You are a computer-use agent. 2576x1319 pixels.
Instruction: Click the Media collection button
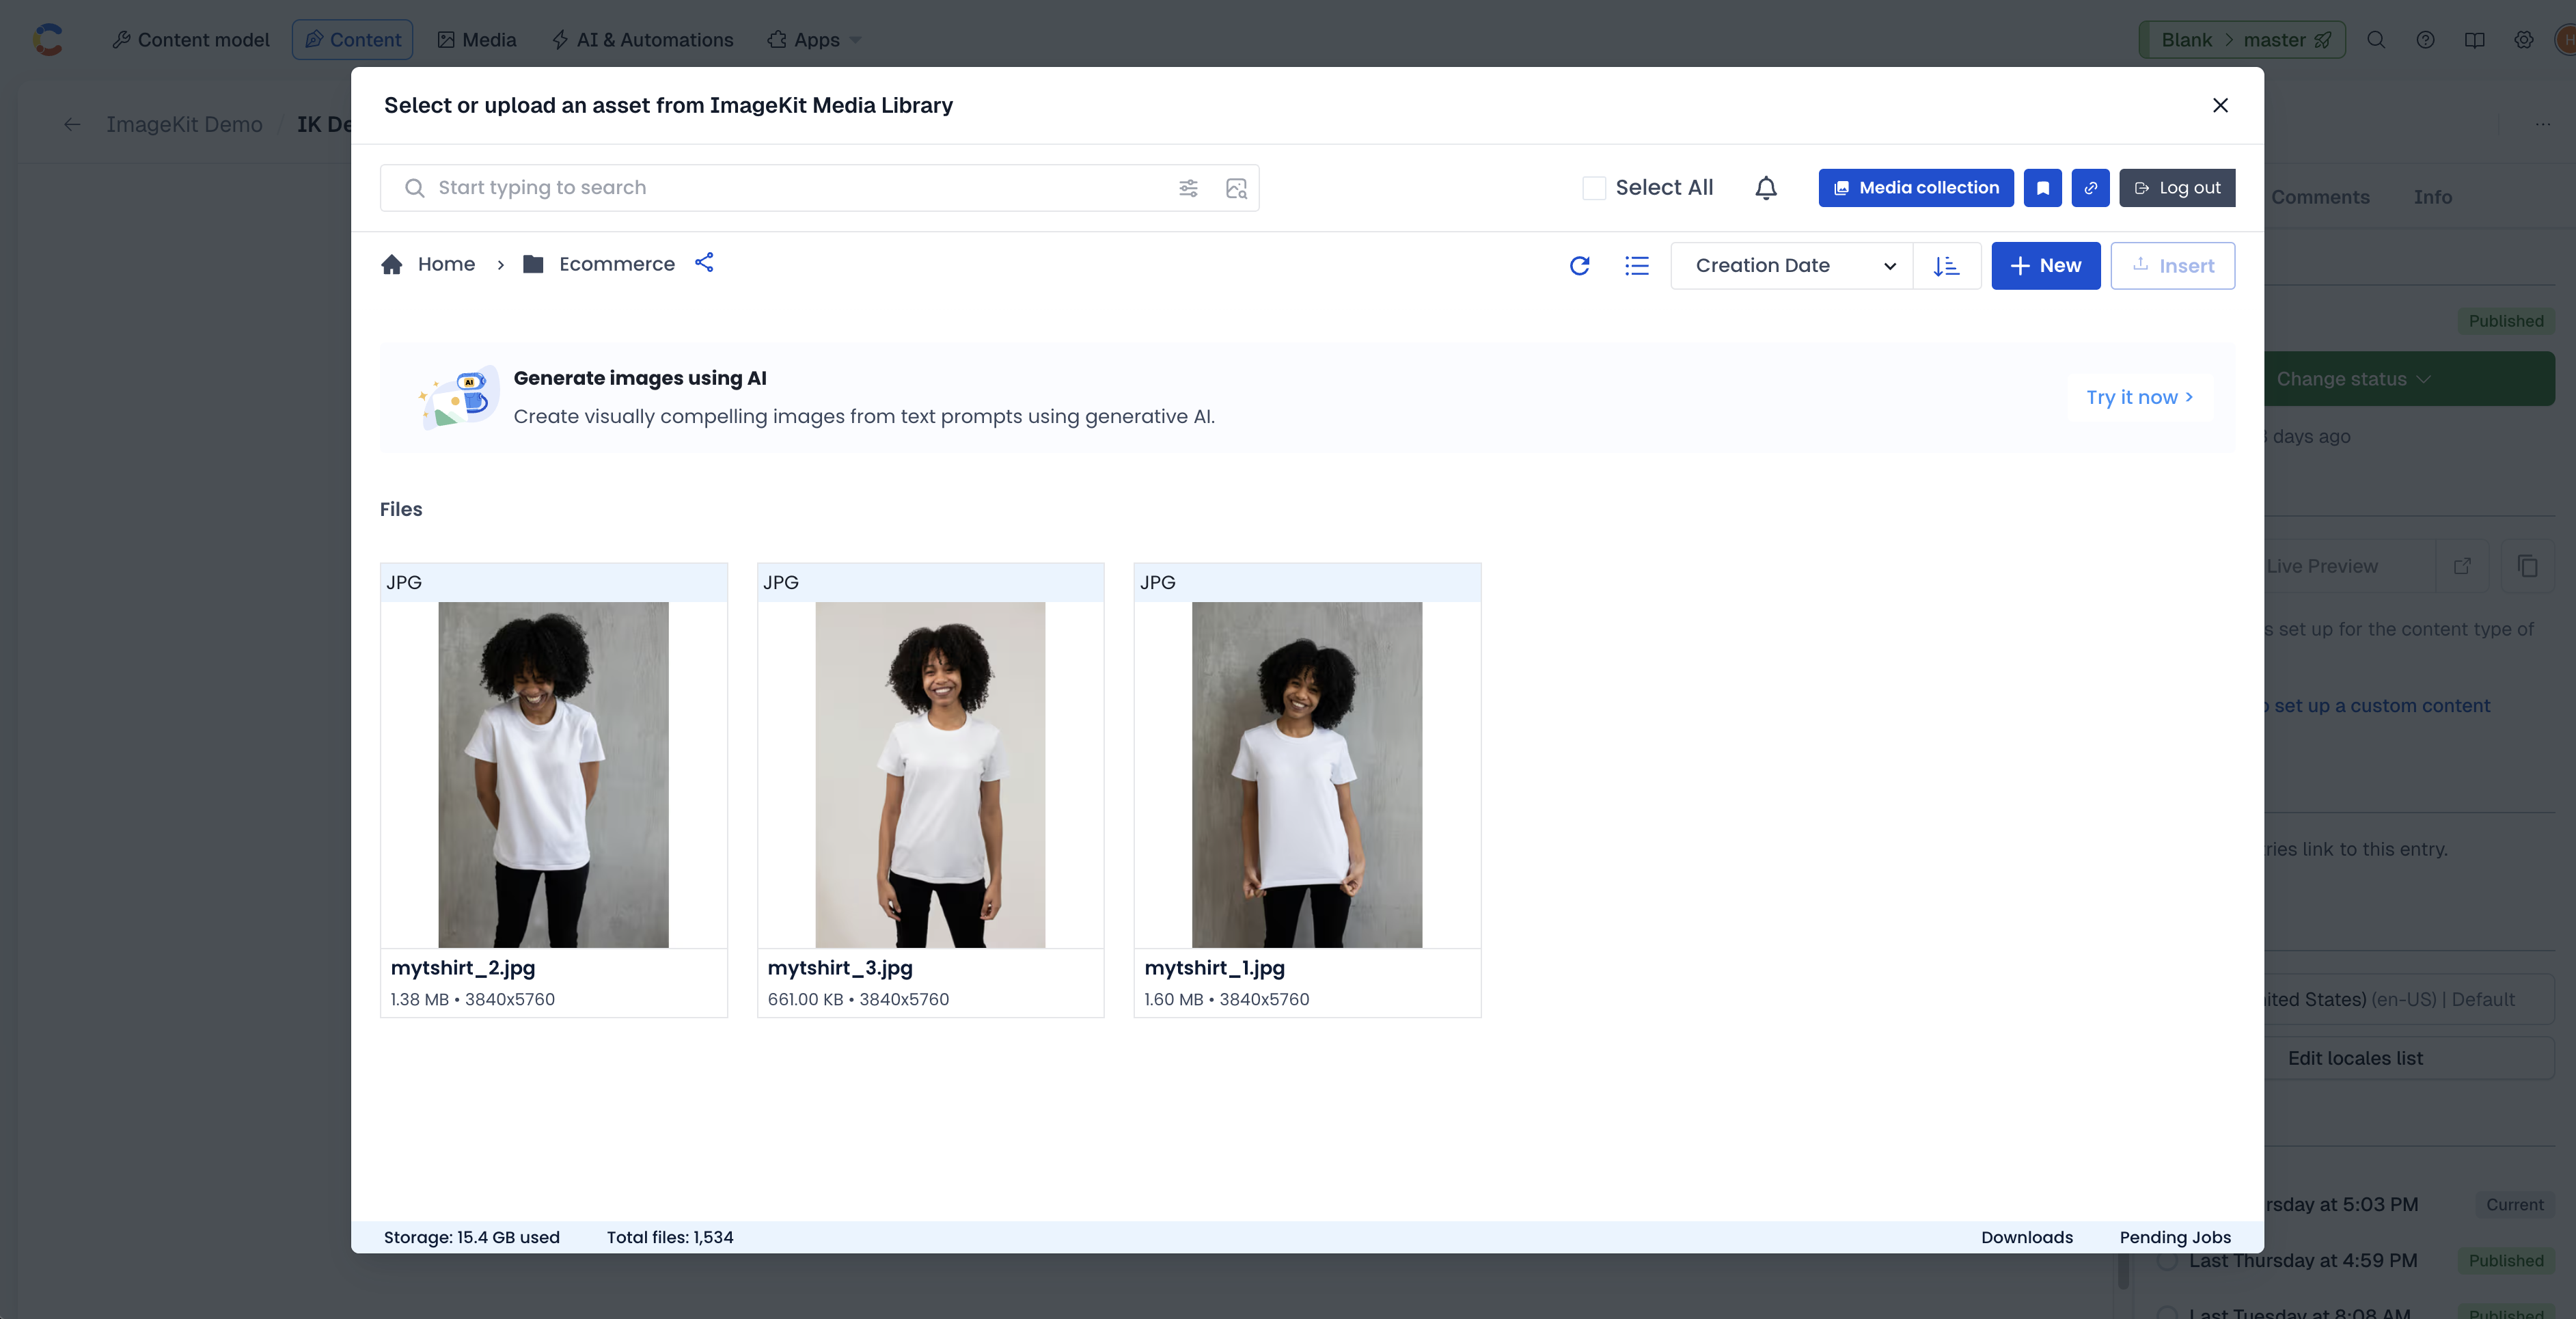pos(1915,188)
